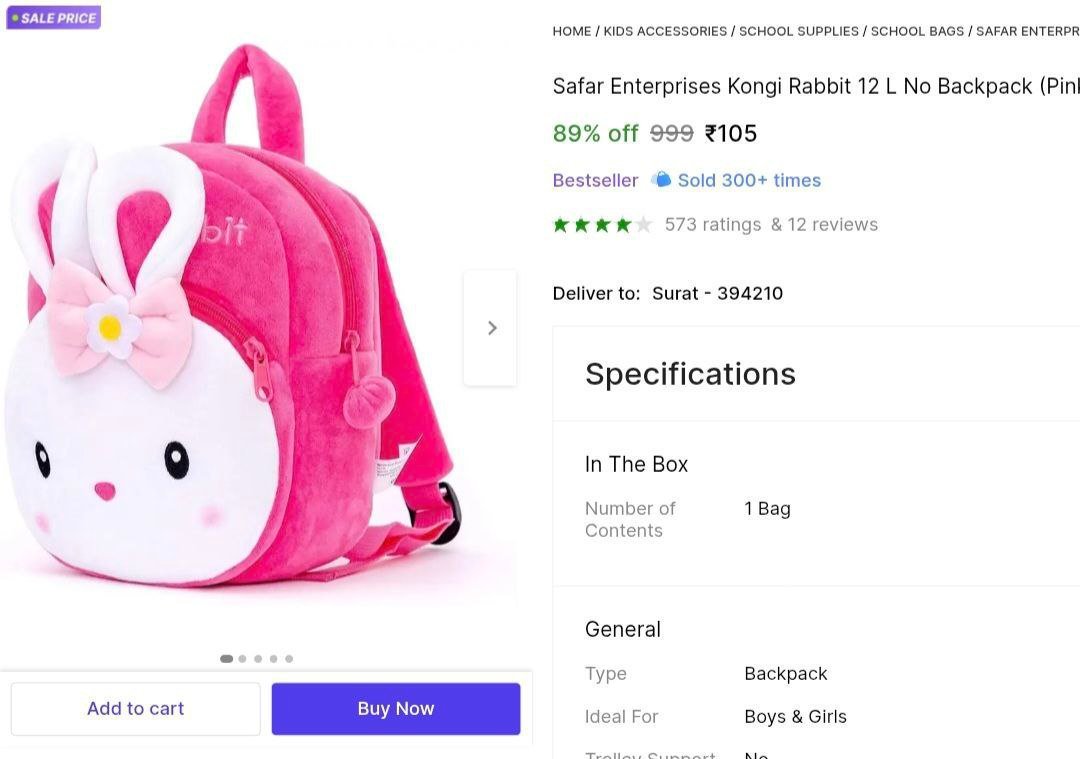Click the next image arrow on carousel
The height and width of the screenshot is (759, 1080).
pos(491,328)
